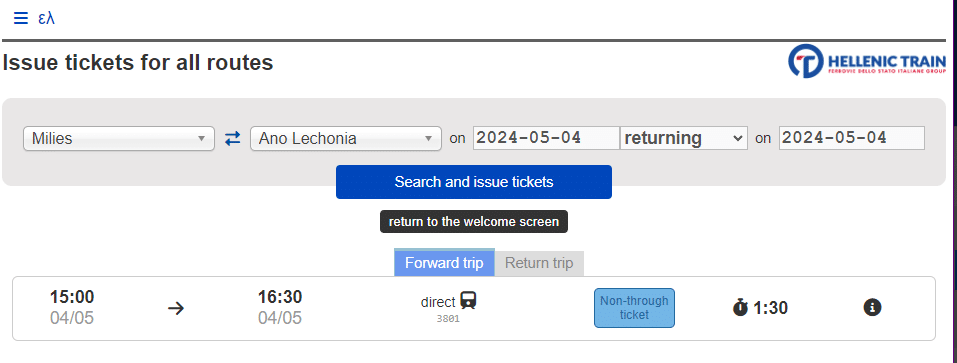
Task: Select the Forward trip tab
Action: pos(444,263)
